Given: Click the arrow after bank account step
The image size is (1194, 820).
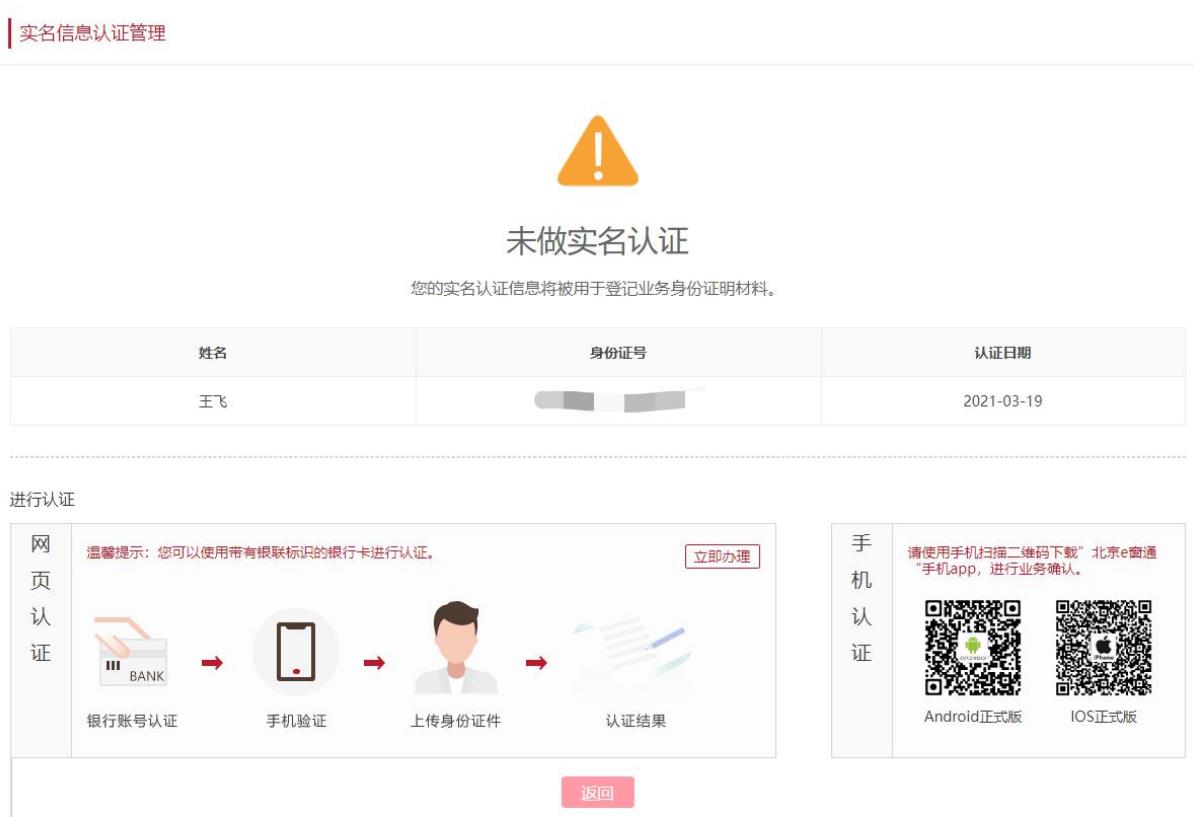Looking at the screenshot, I should pyautogui.click(x=212, y=662).
